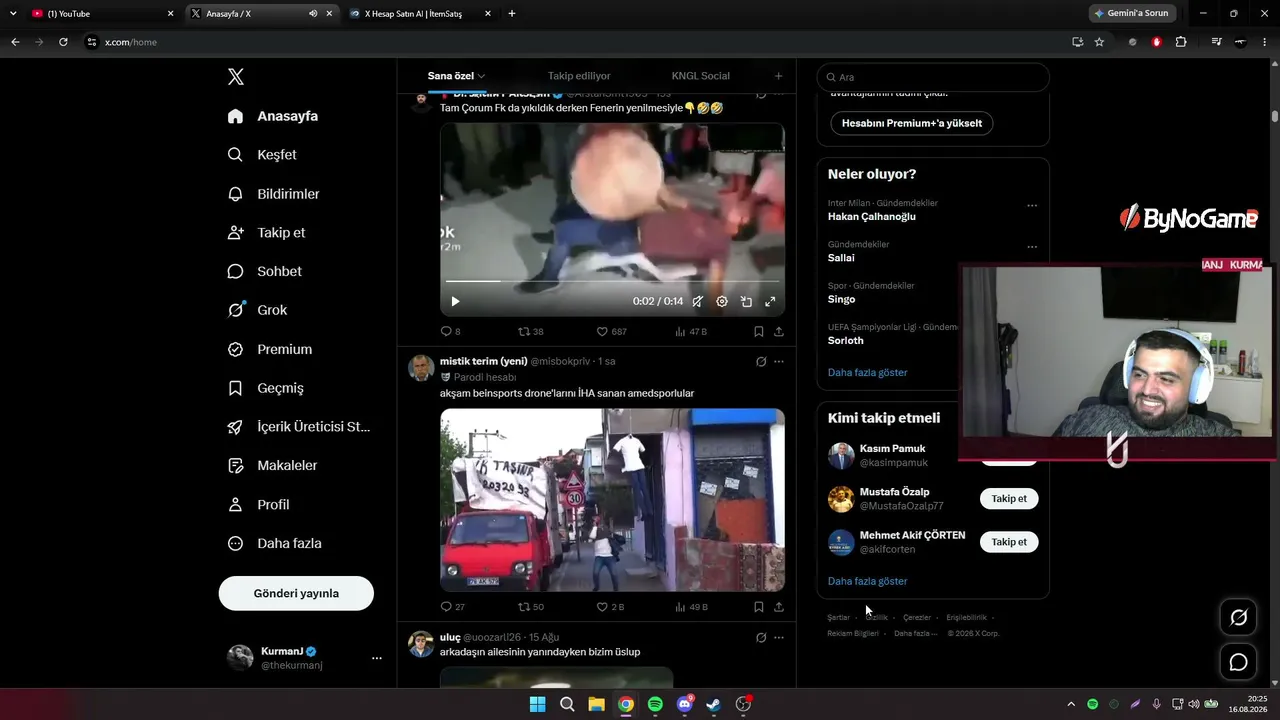The image size is (1280, 720).
Task: Reply to mistik terim post with 27 replies
Action: tap(453, 607)
